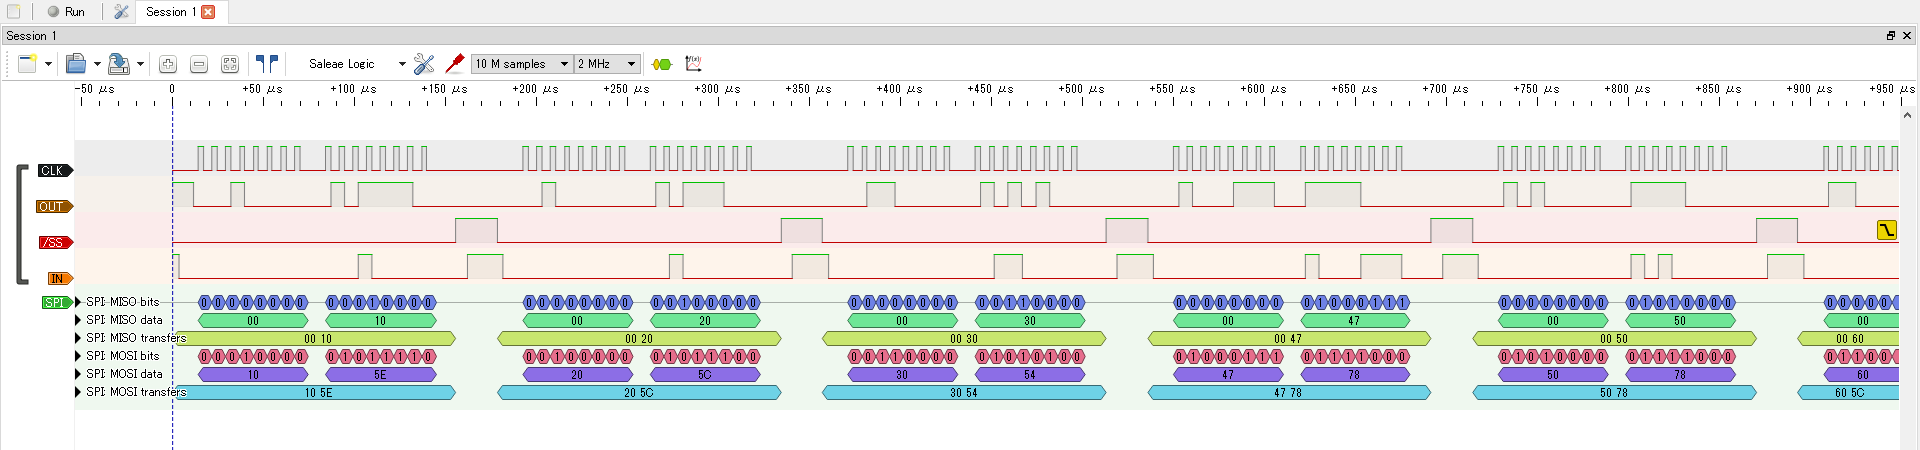Add a protocol decoder
Viewport: 1920px width, 450px height.
(661, 64)
